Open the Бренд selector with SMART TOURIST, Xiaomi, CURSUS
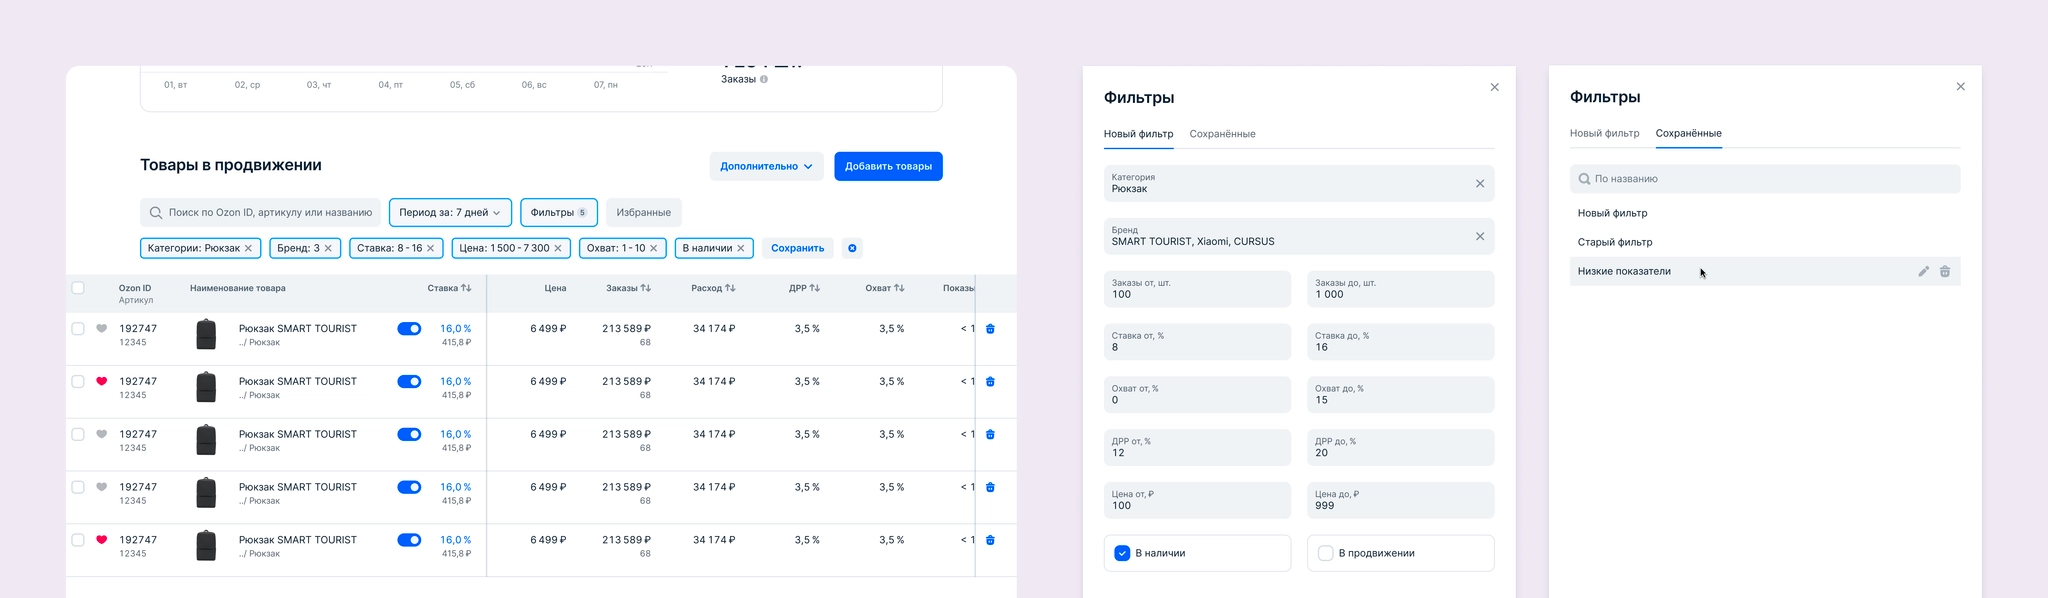 [x=1299, y=236]
